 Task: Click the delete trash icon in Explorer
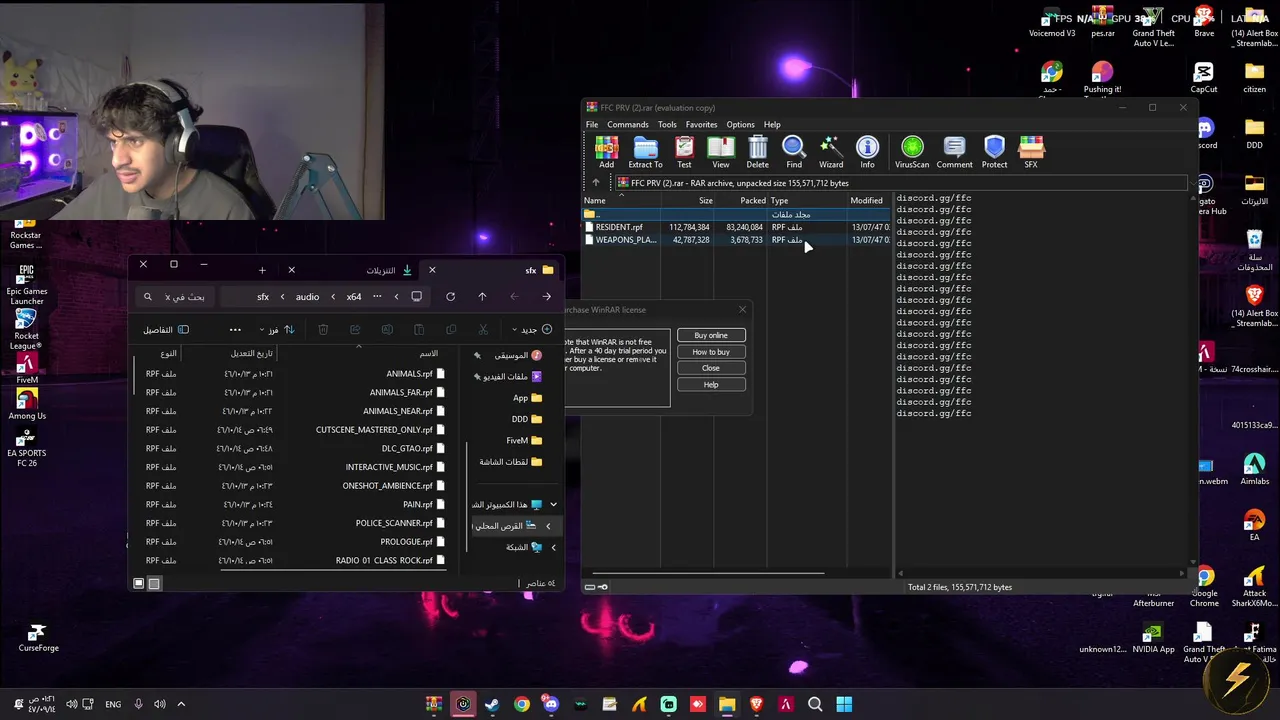click(323, 330)
